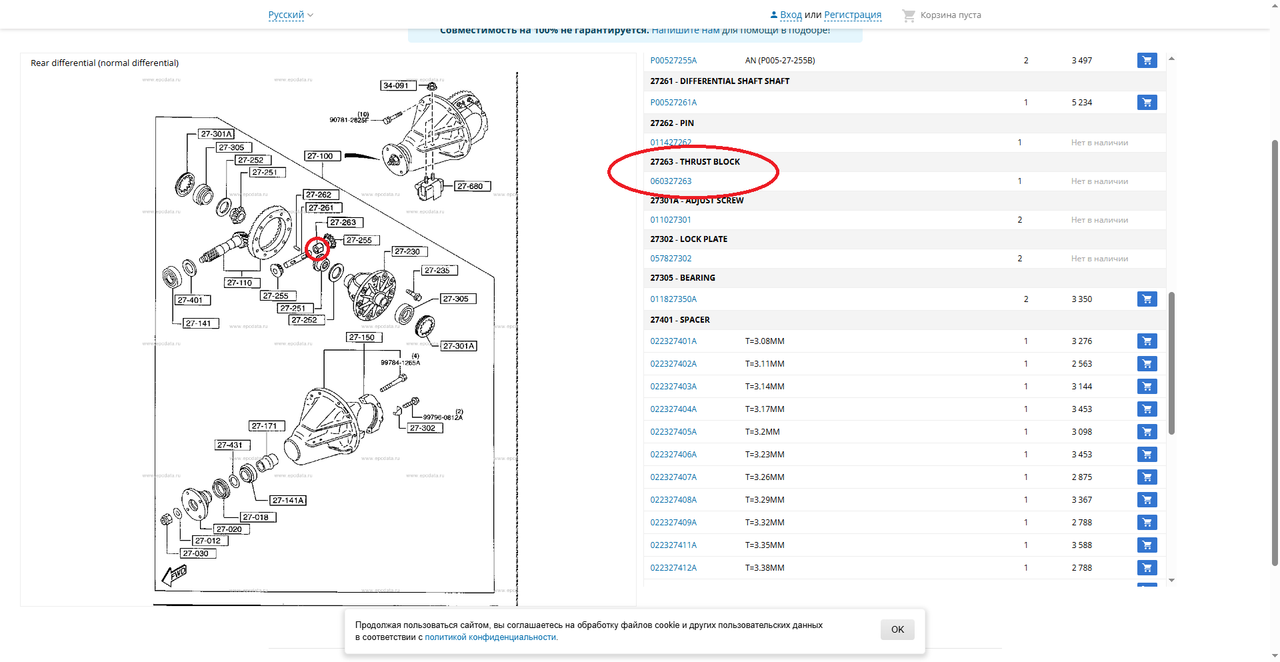Add spacer 022327407A to cart
1280x662 pixels.
pyautogui.click(x=1147, y=477)
